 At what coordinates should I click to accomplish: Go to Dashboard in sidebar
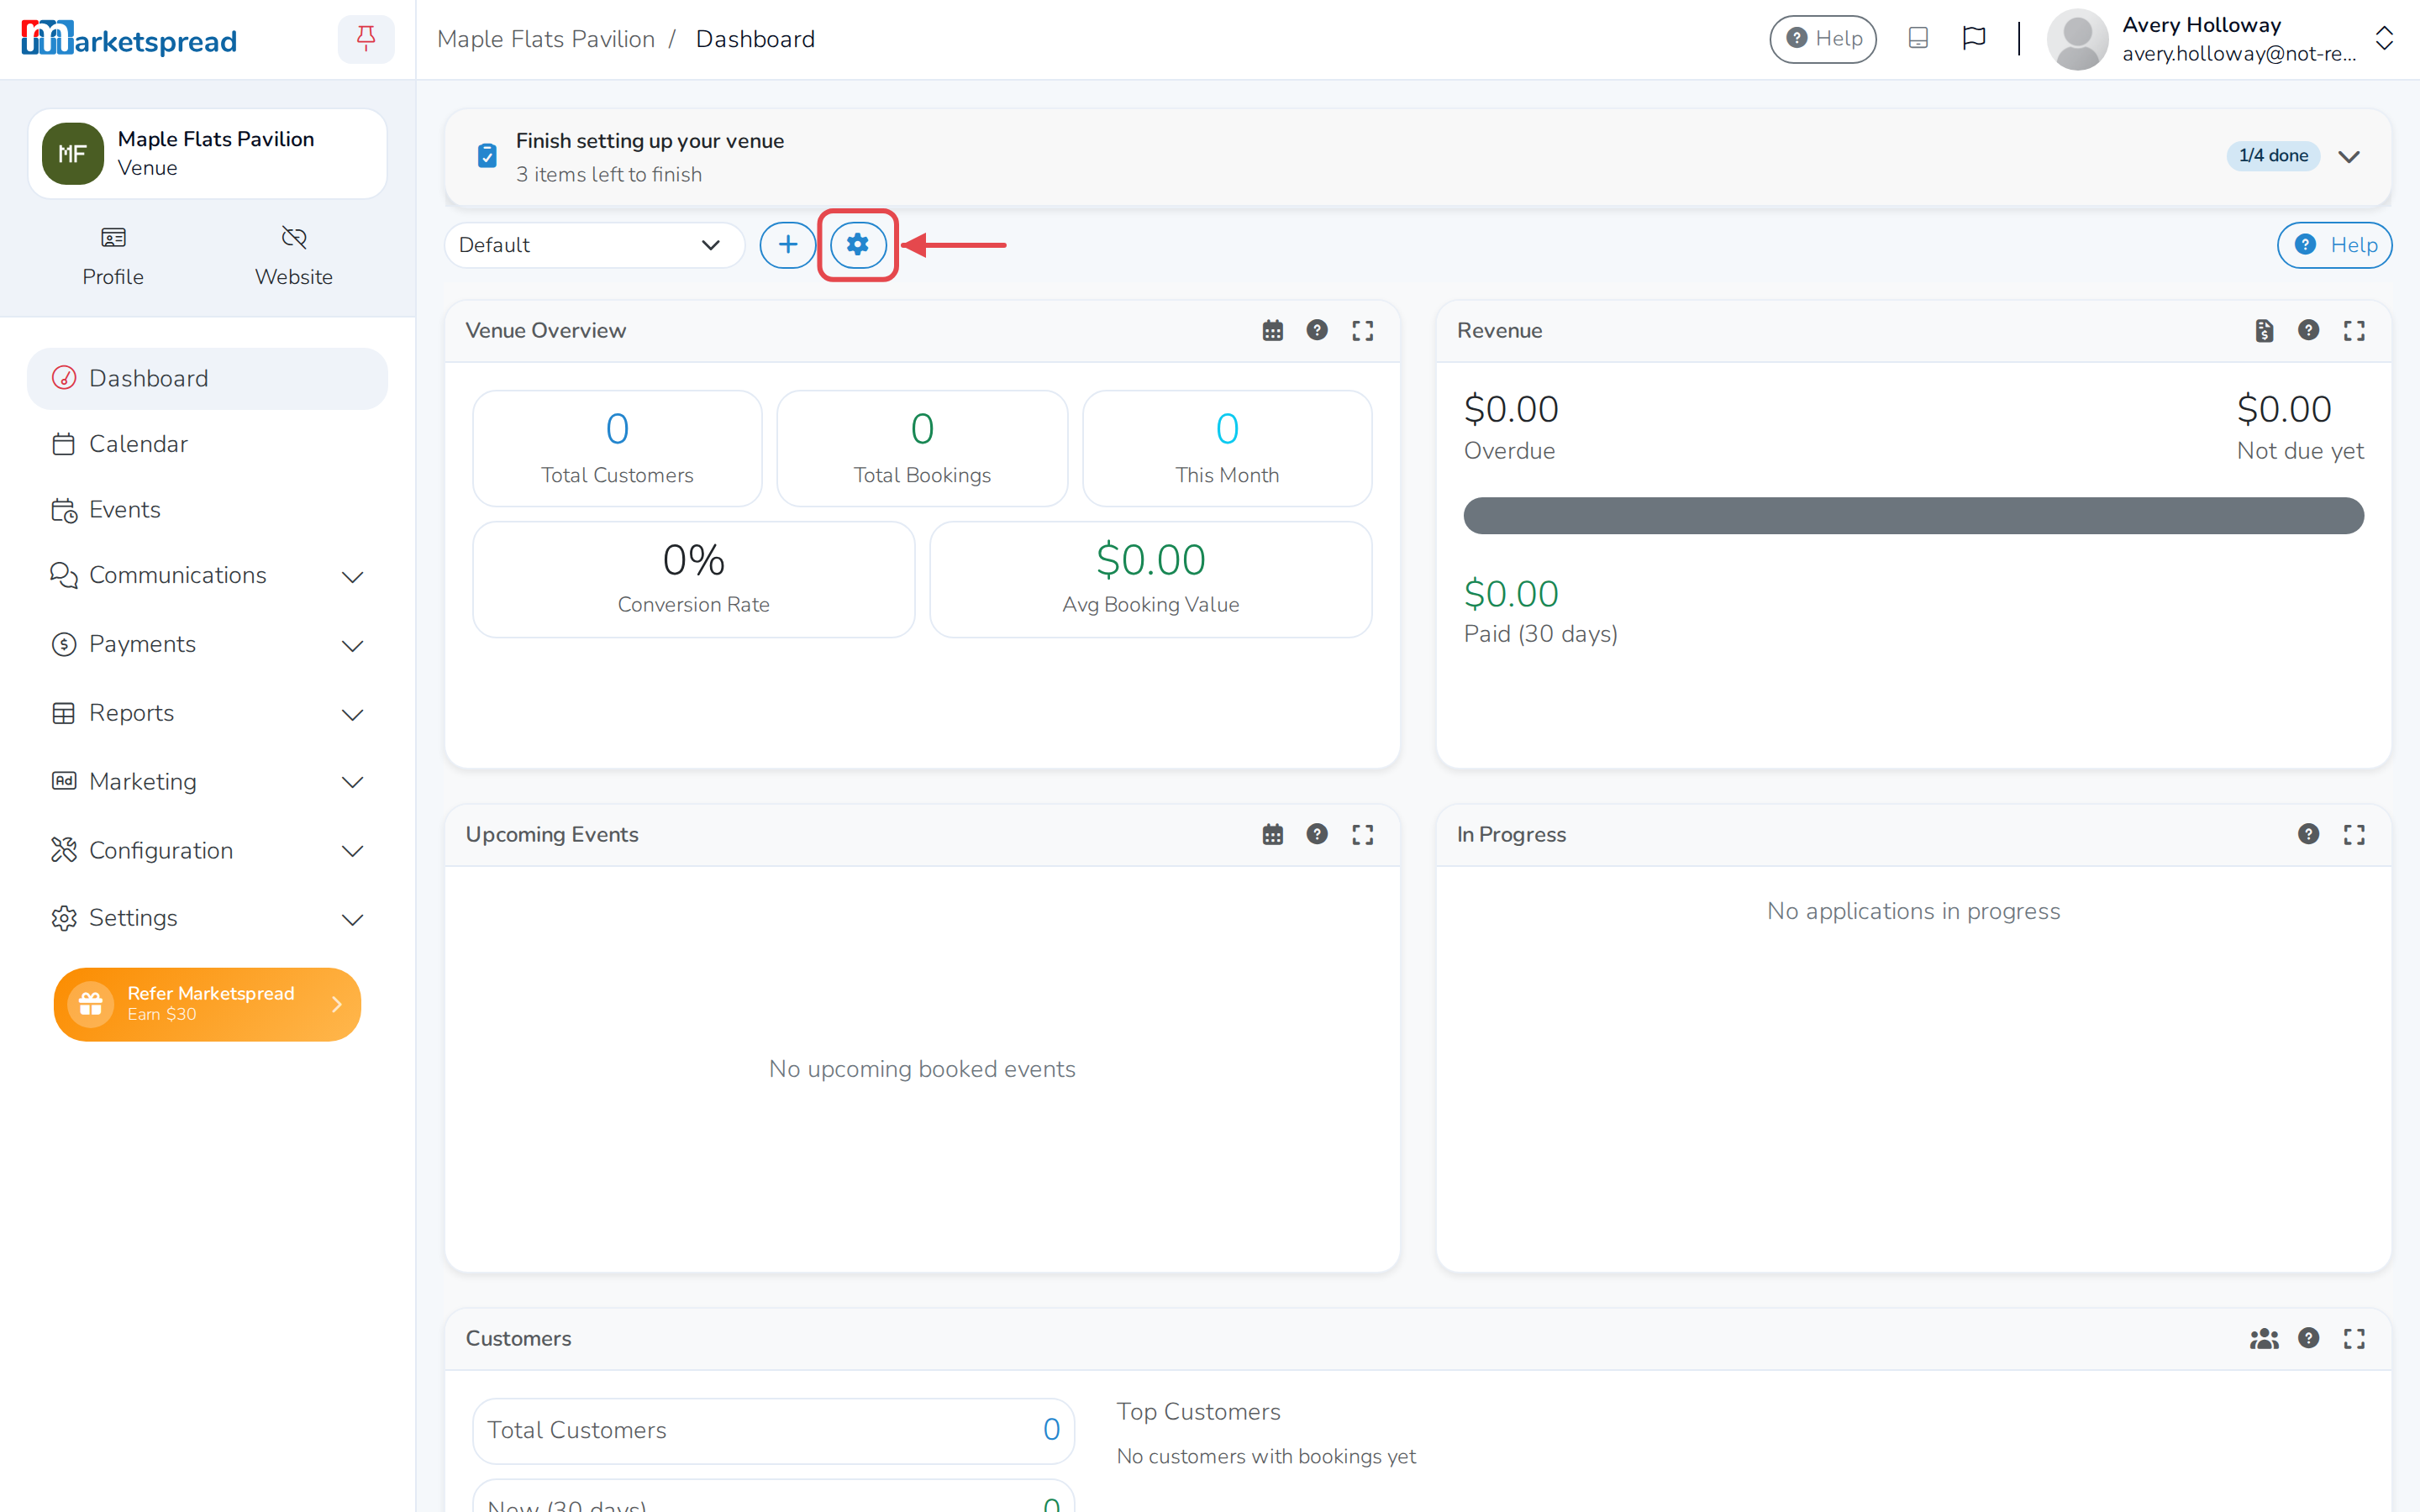pos(207,378)
